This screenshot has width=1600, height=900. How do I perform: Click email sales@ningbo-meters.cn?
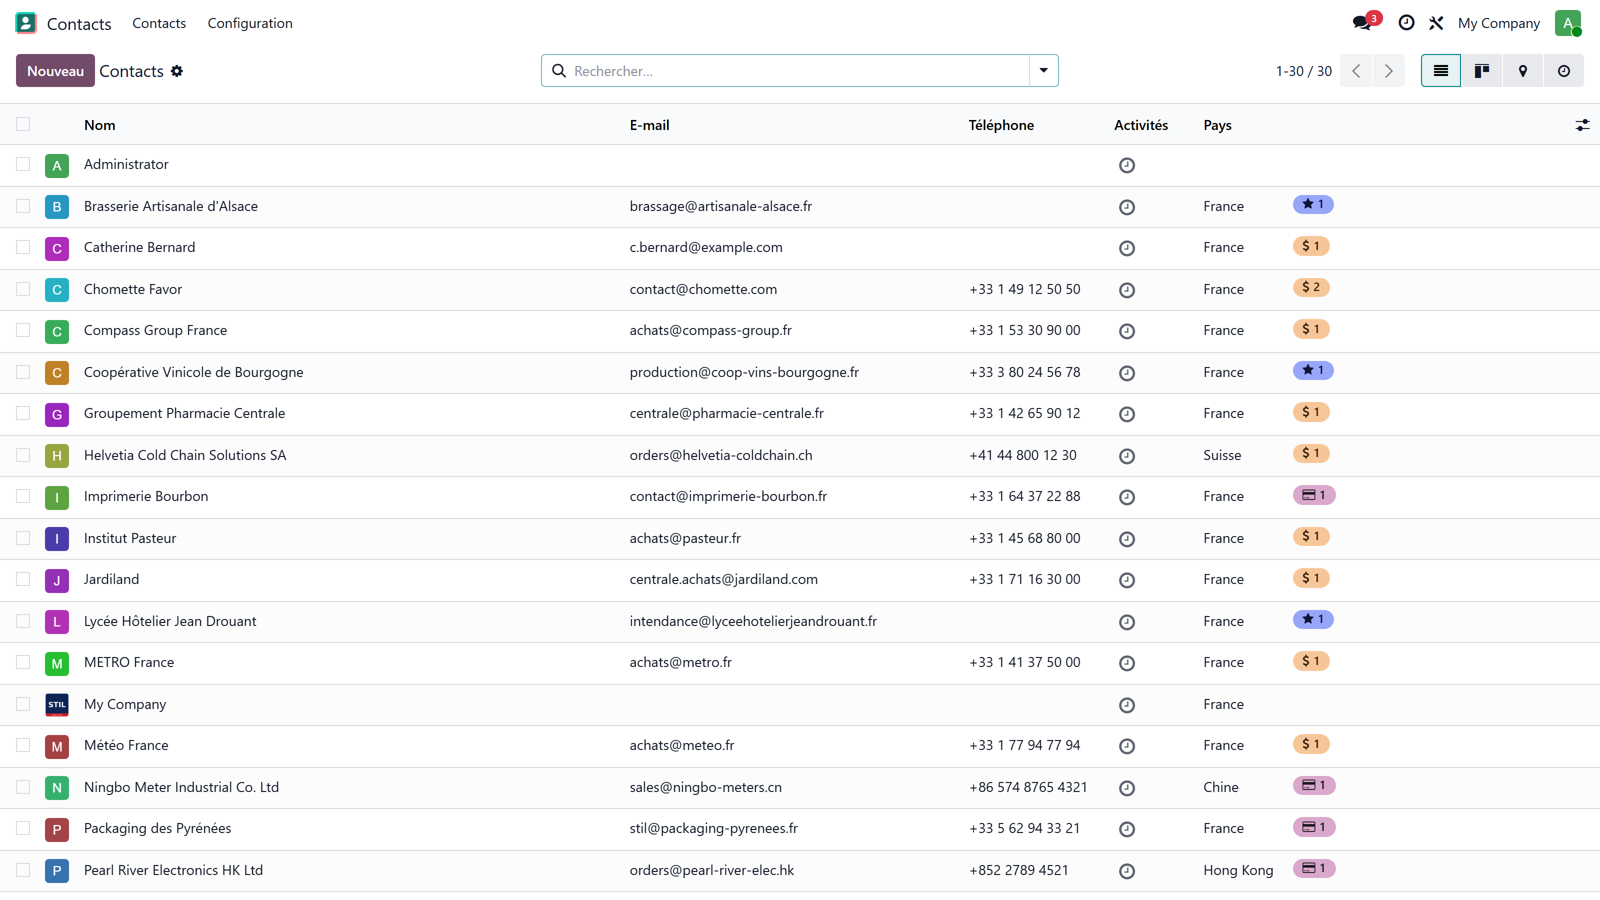click(x=706, y=787)
